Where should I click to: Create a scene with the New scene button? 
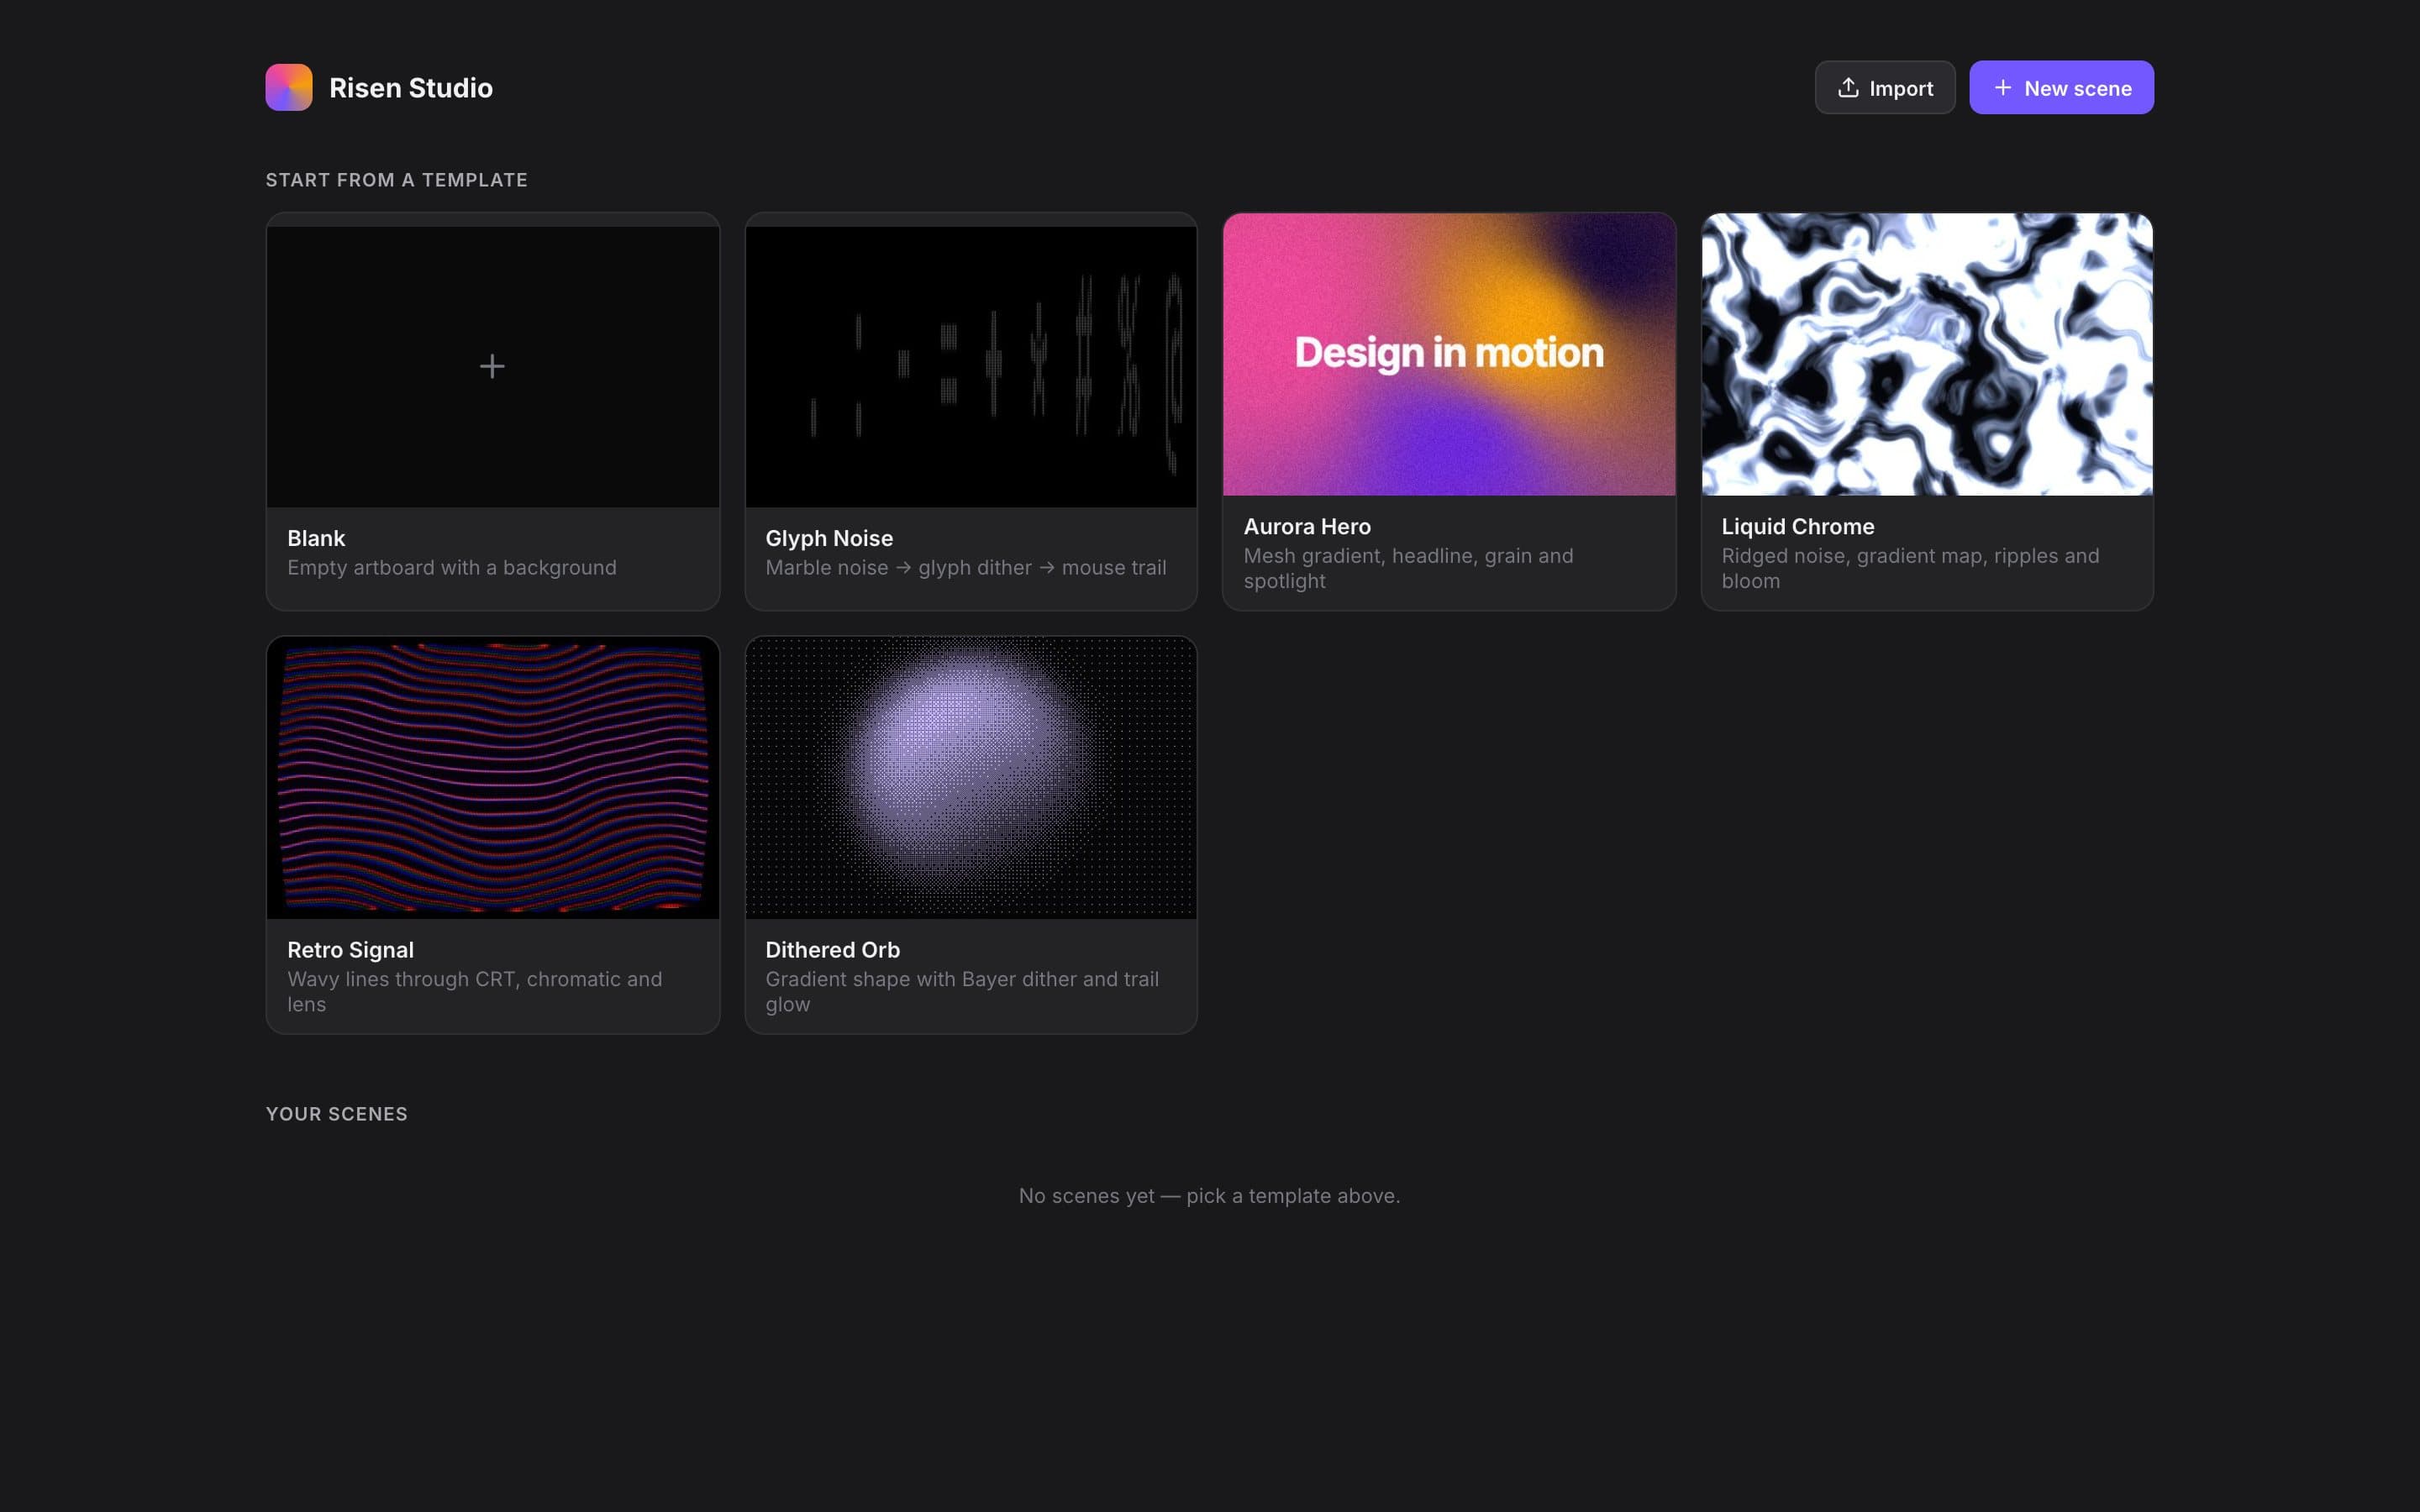(x=2061, y=88)
